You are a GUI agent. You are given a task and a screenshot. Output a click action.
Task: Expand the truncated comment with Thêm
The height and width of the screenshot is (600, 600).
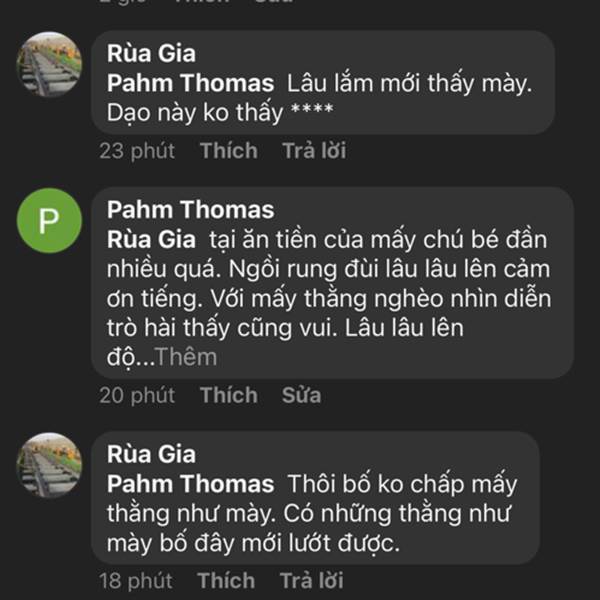pyautogui.click(x=186, y=357)
